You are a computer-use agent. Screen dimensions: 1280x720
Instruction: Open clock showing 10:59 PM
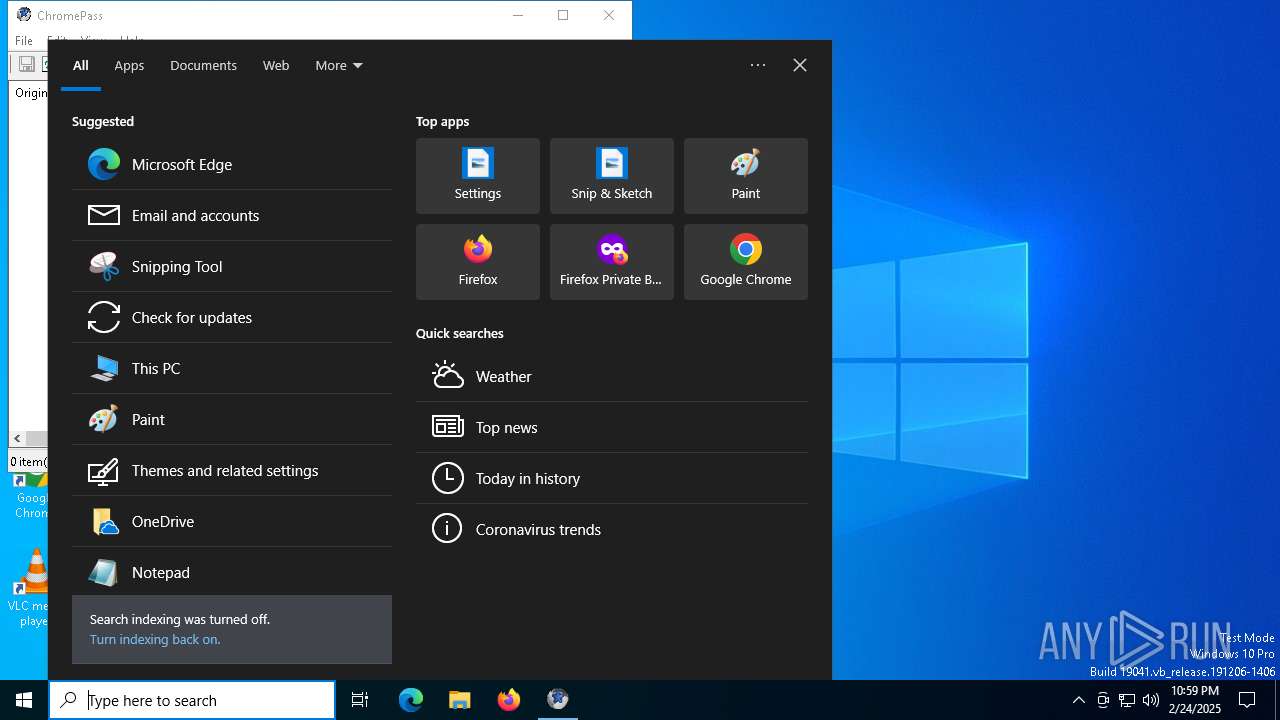click(x=1195, y=700)
